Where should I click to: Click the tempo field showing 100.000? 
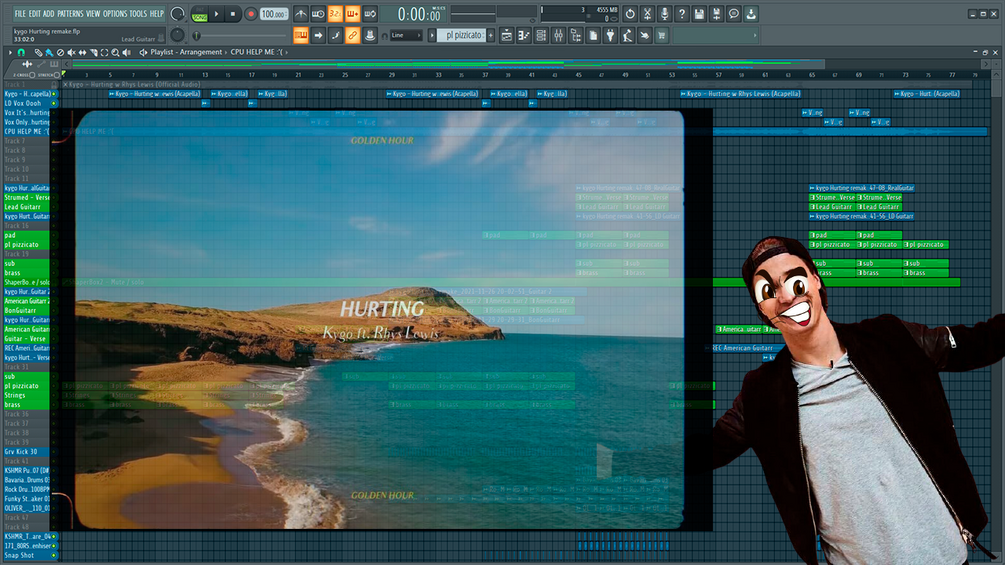tap(274, 13)
